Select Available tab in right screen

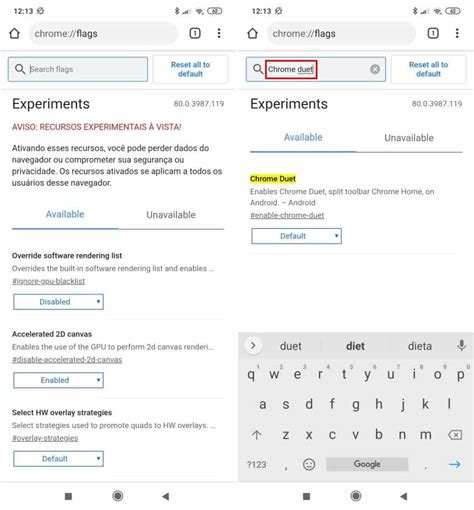[303, 137]
